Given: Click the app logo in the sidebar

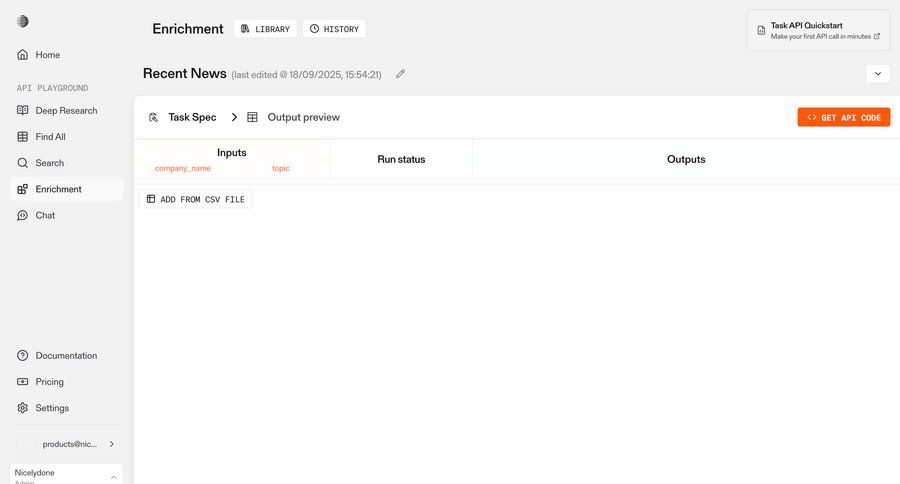Looking at the screenshot, I should pyautogui.click(x=23, y=22).
